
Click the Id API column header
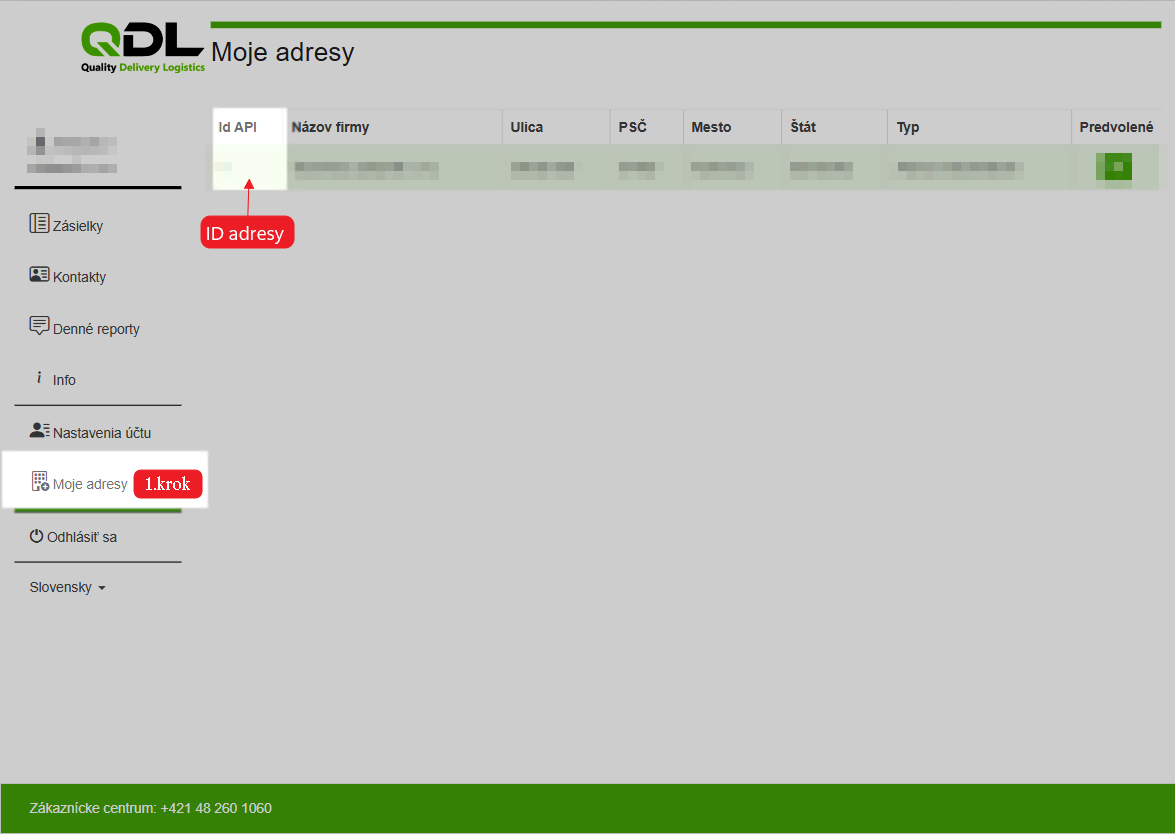click(x=238, y=127)
